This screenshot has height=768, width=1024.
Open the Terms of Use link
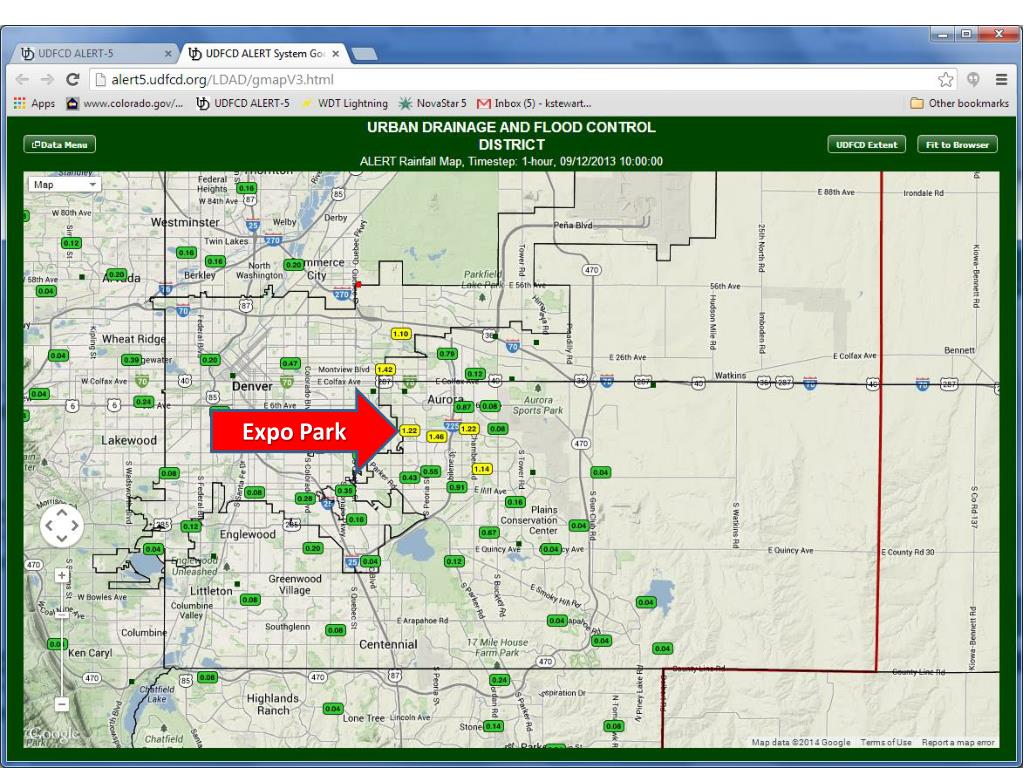click(x=886, y=742)
